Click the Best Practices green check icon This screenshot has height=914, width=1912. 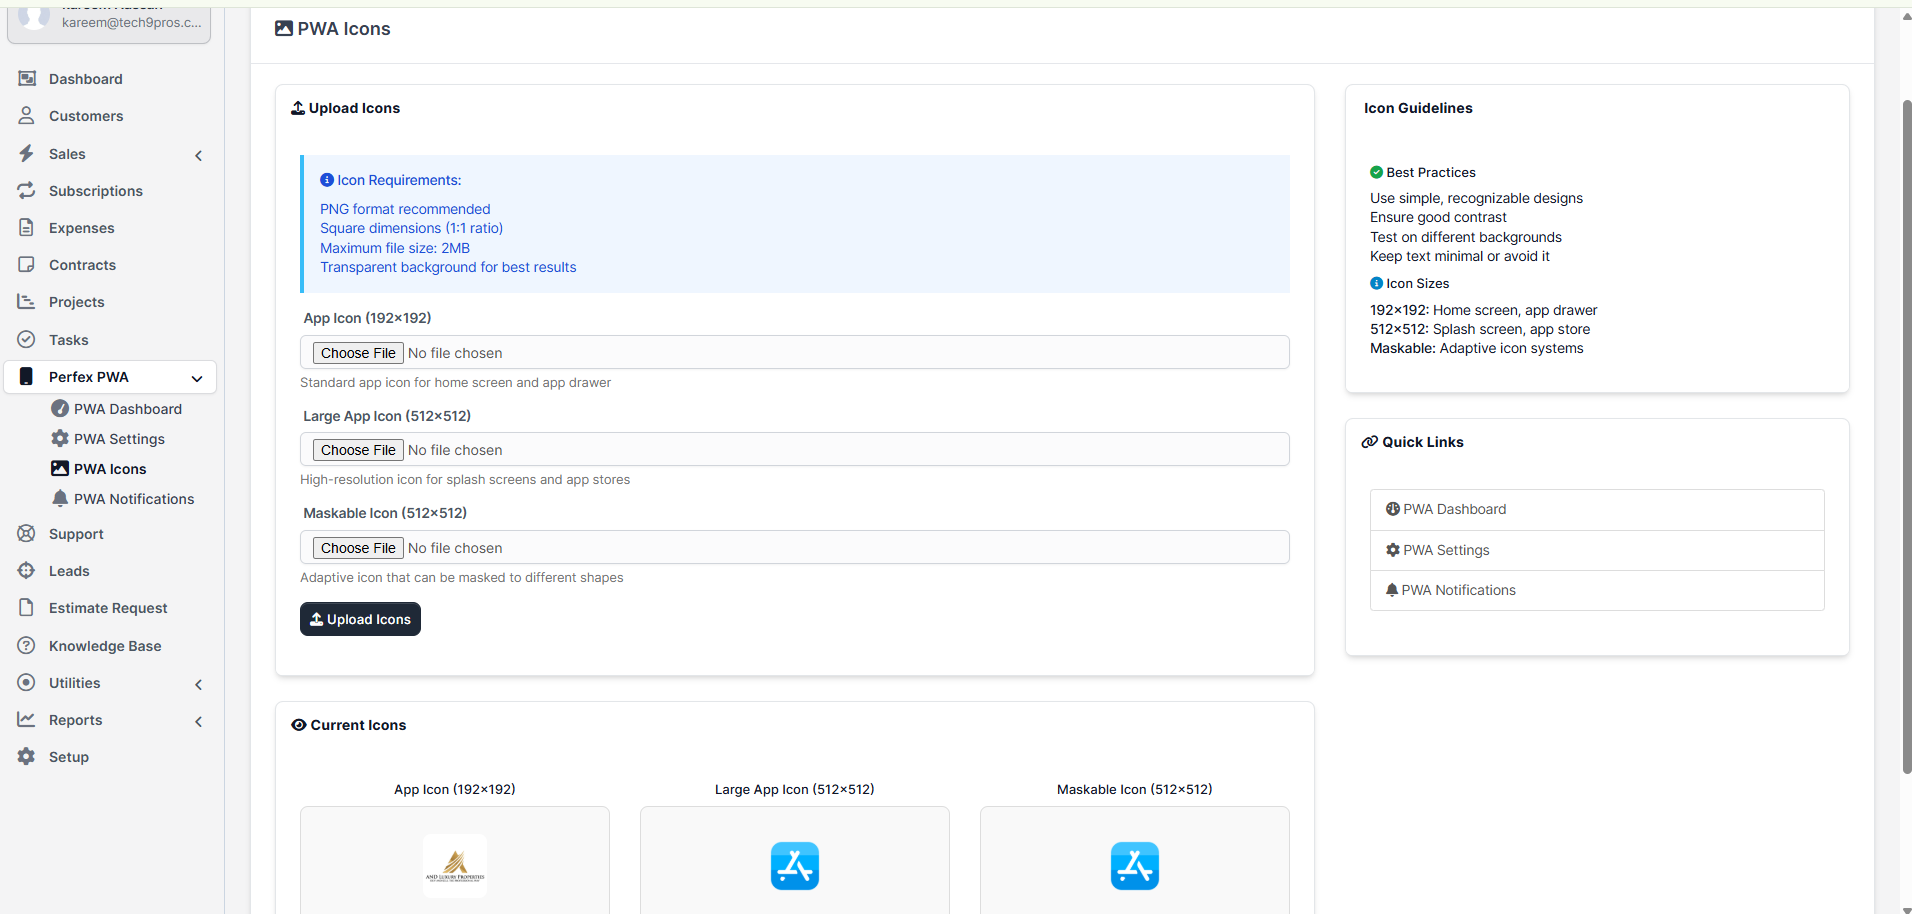click(x=1376, y=172)
